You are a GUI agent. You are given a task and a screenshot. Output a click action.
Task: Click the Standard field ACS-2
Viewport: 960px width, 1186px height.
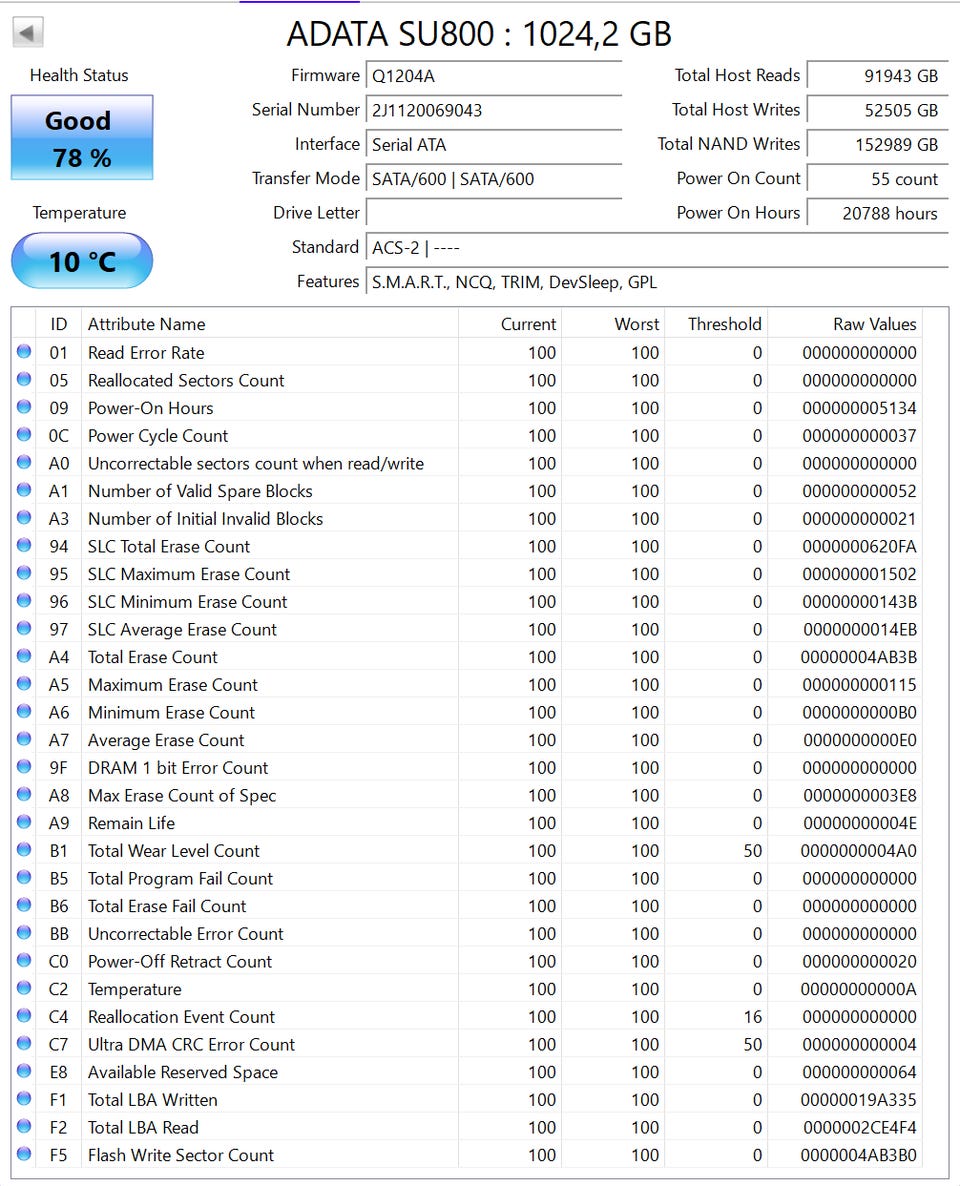tap(657, 248)
